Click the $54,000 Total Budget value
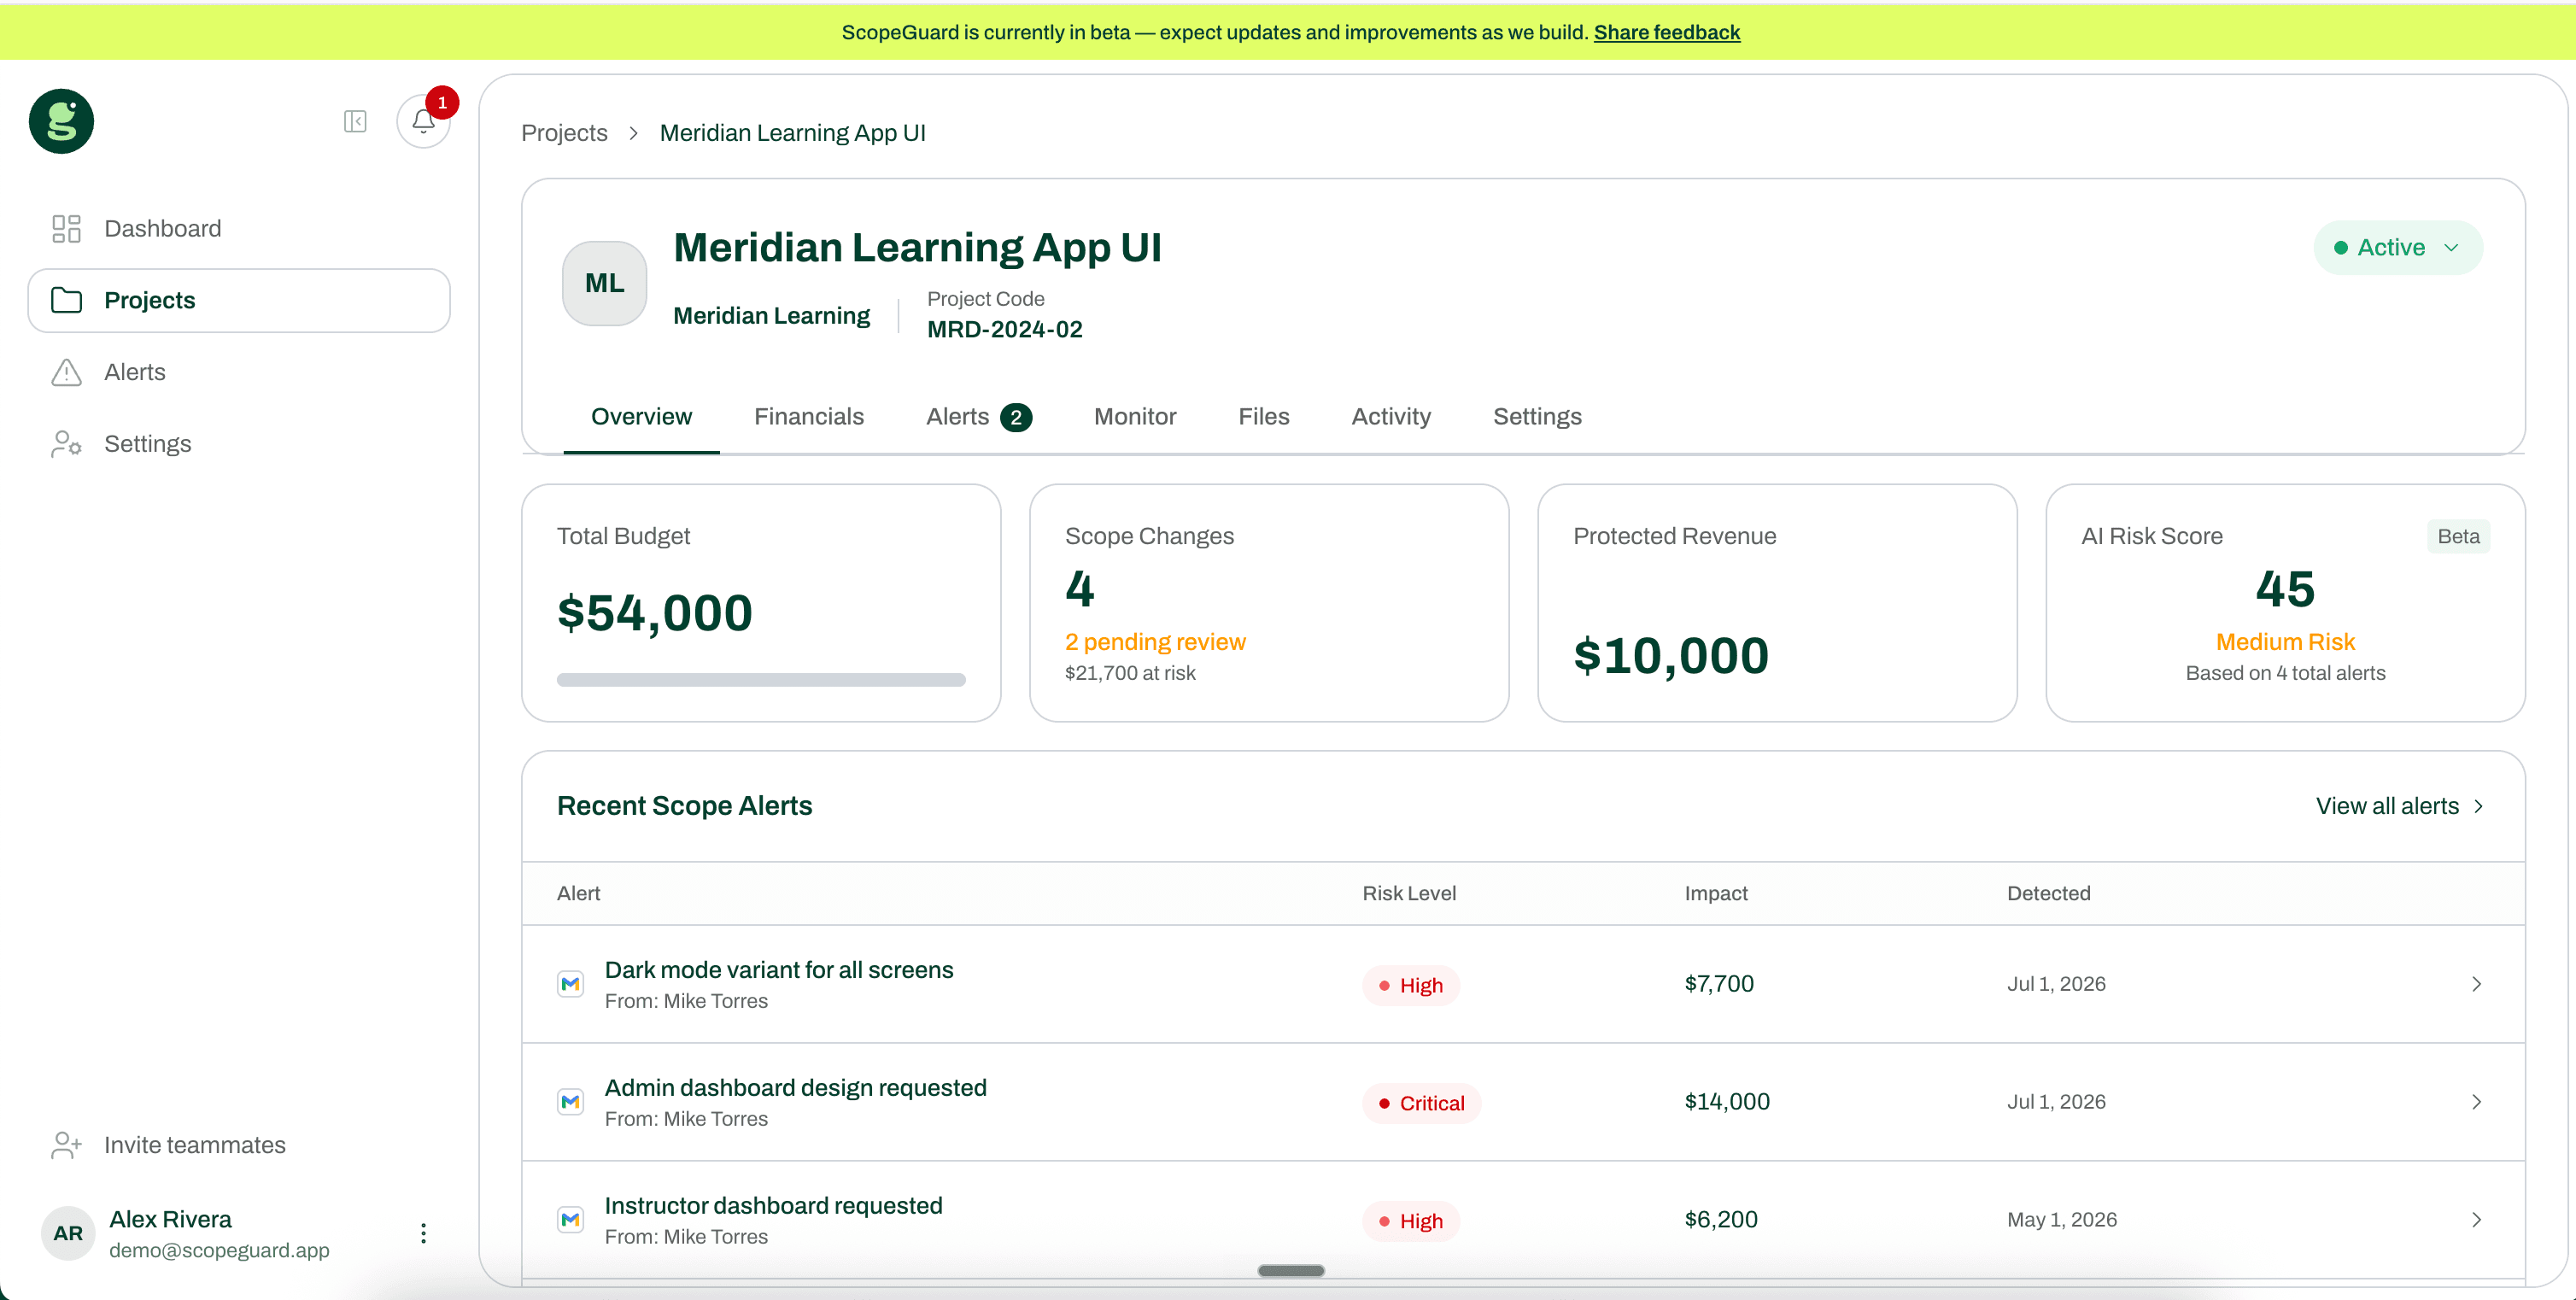 [655, 613]
